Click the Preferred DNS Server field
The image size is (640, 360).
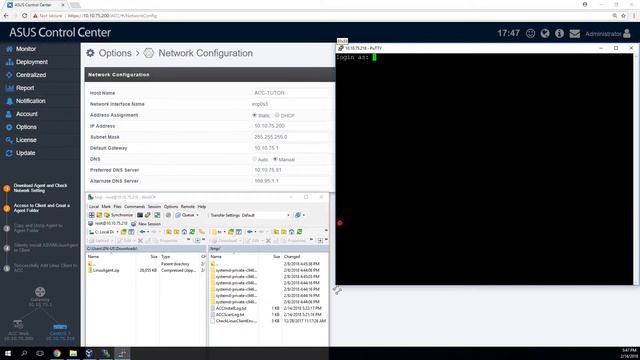[290, 170]
